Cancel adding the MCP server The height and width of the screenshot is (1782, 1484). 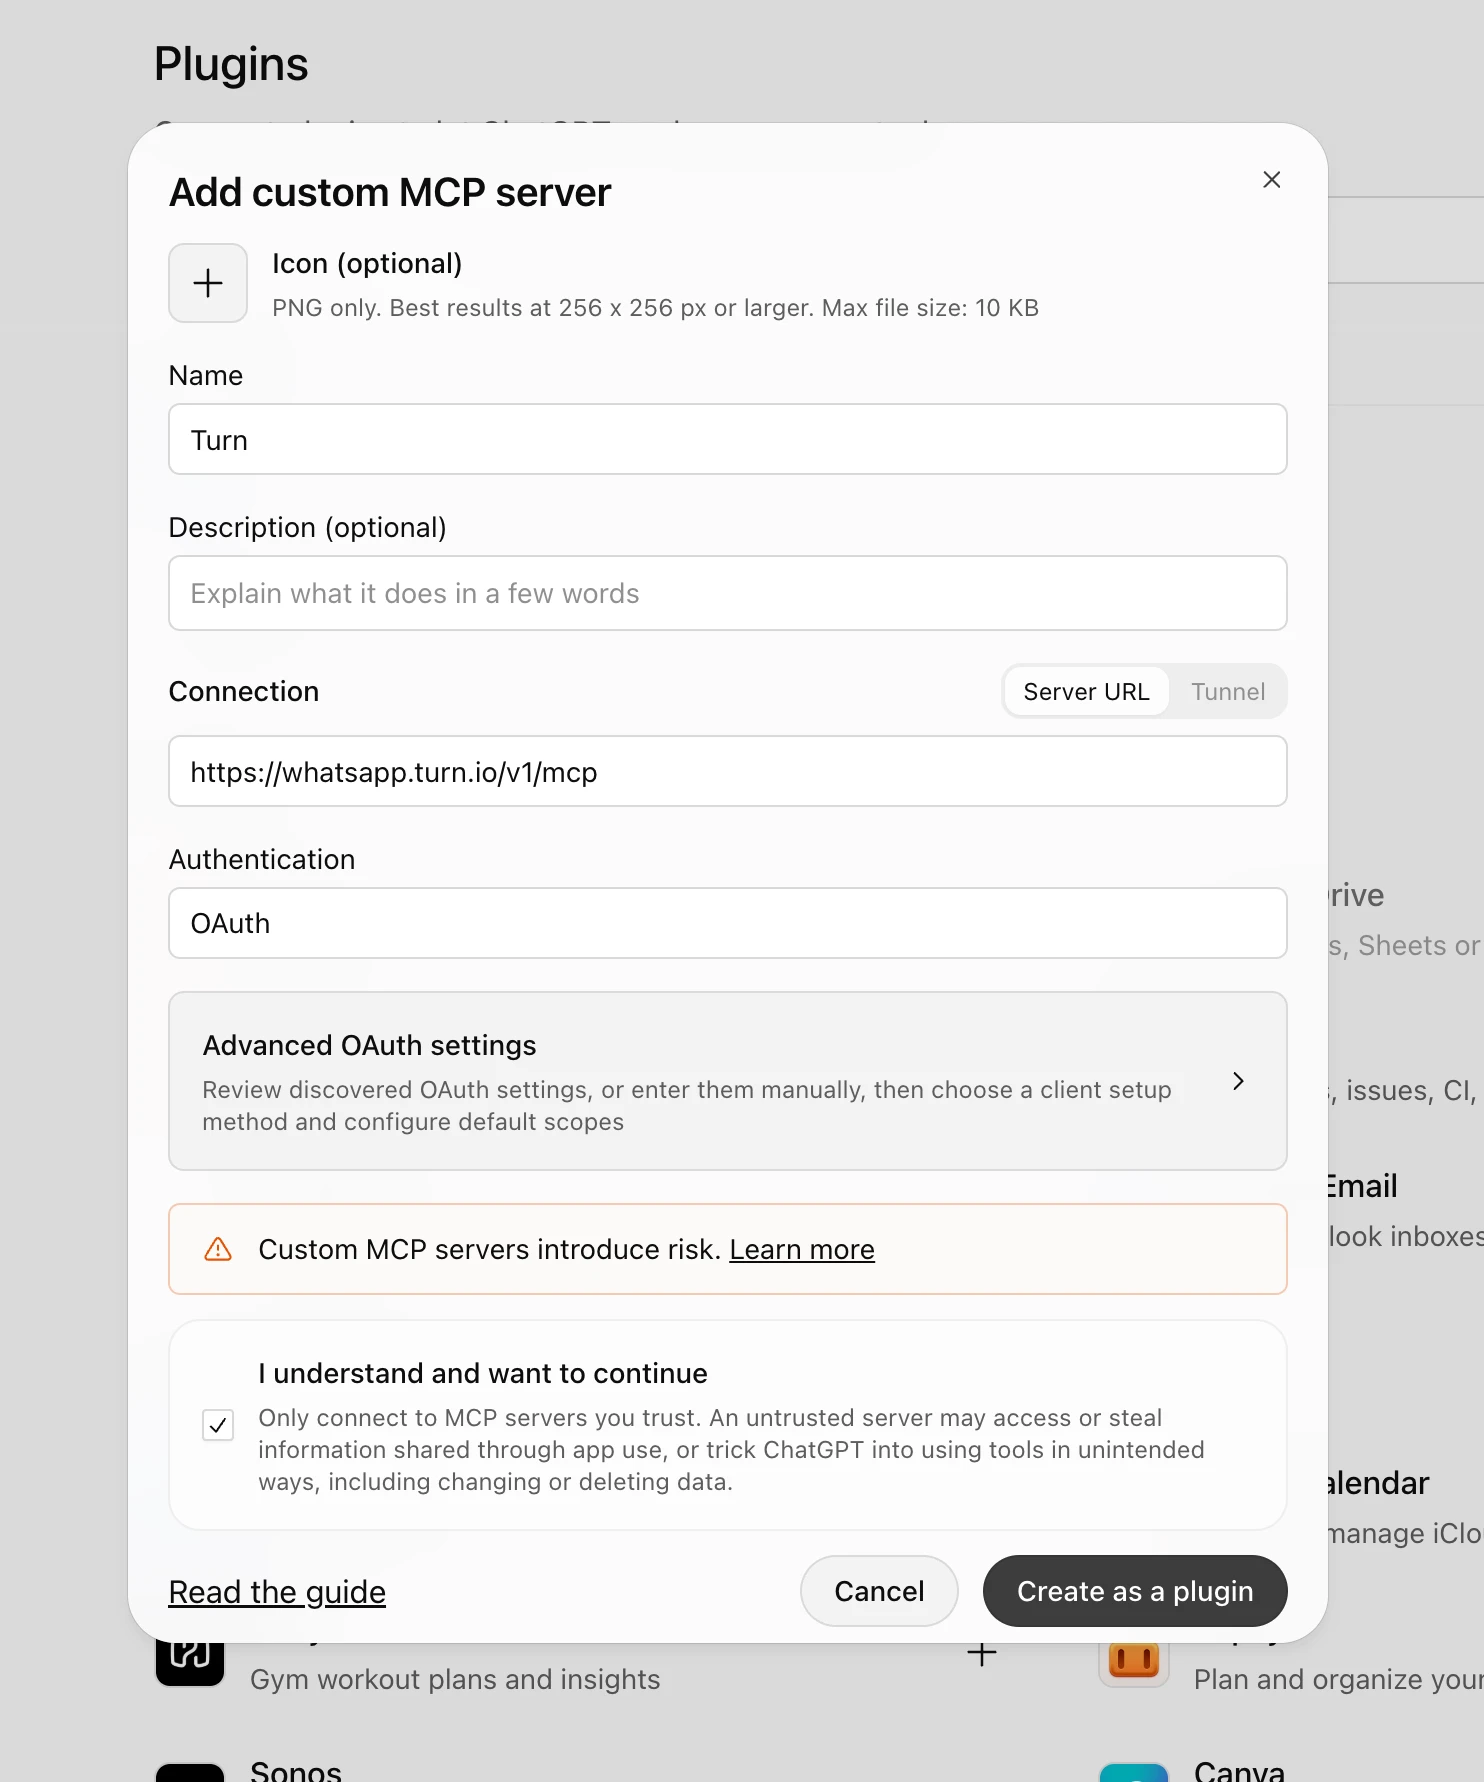pos(879,1591)
